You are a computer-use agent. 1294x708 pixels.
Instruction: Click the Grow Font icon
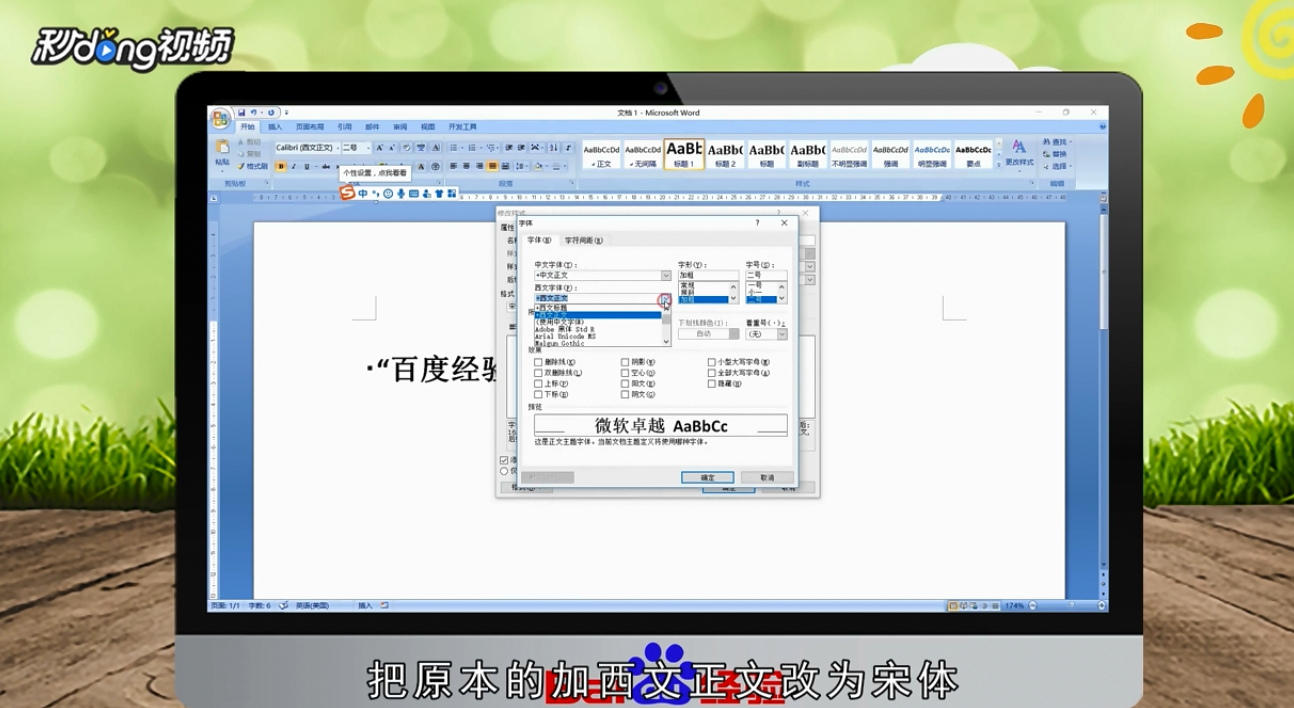(x=380, y=147)
